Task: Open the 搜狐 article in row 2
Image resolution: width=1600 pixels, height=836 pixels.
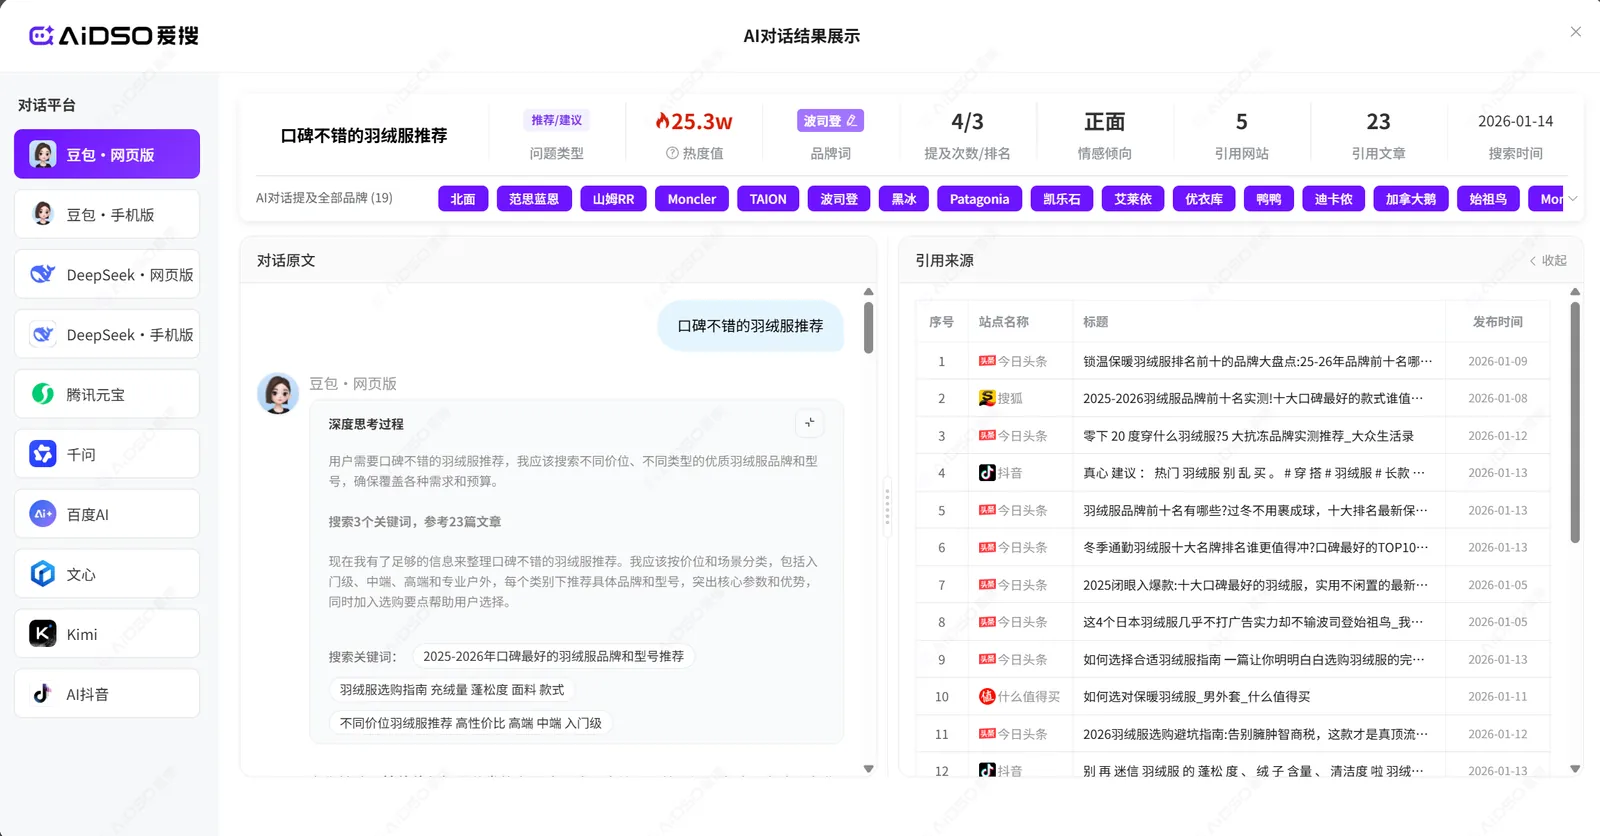Action: click(x=1254, y=398)
